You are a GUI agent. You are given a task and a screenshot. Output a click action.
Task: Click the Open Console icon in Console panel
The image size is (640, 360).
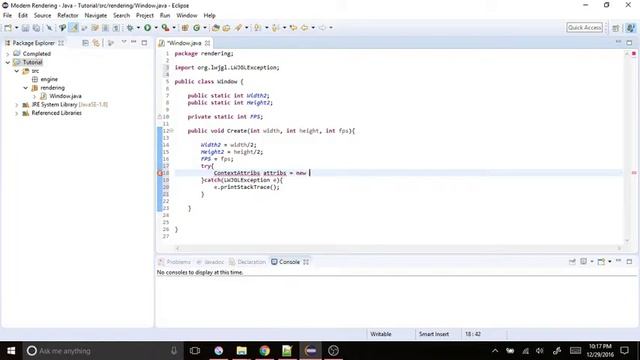coord(601,262)
